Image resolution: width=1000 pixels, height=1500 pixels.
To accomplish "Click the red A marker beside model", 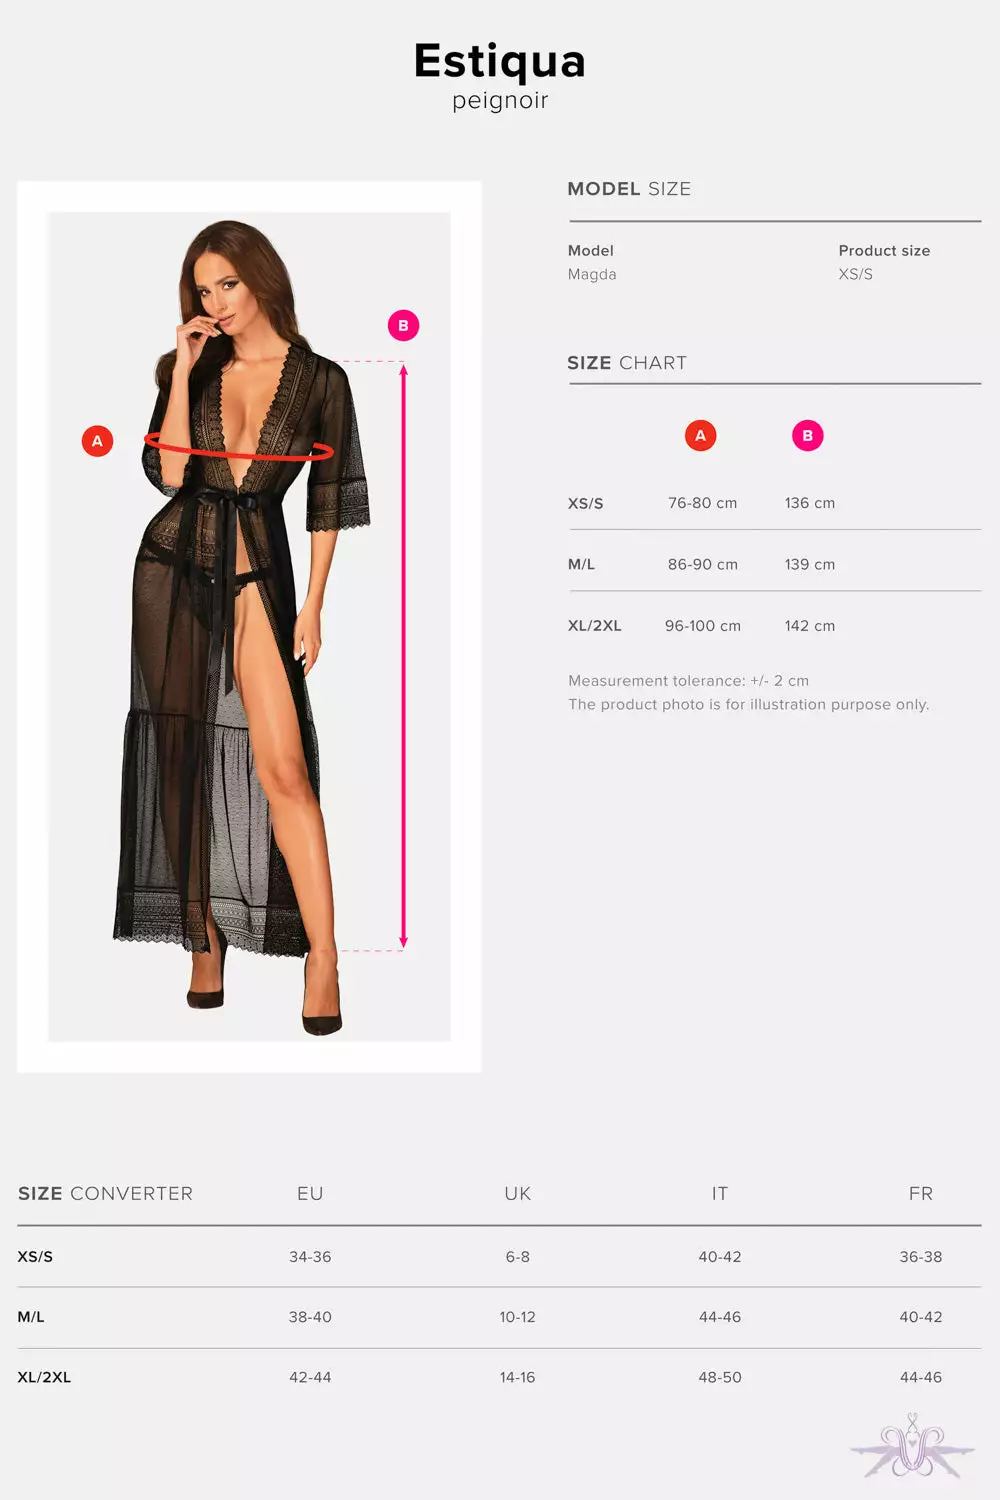I will click(x=97, y=441).
